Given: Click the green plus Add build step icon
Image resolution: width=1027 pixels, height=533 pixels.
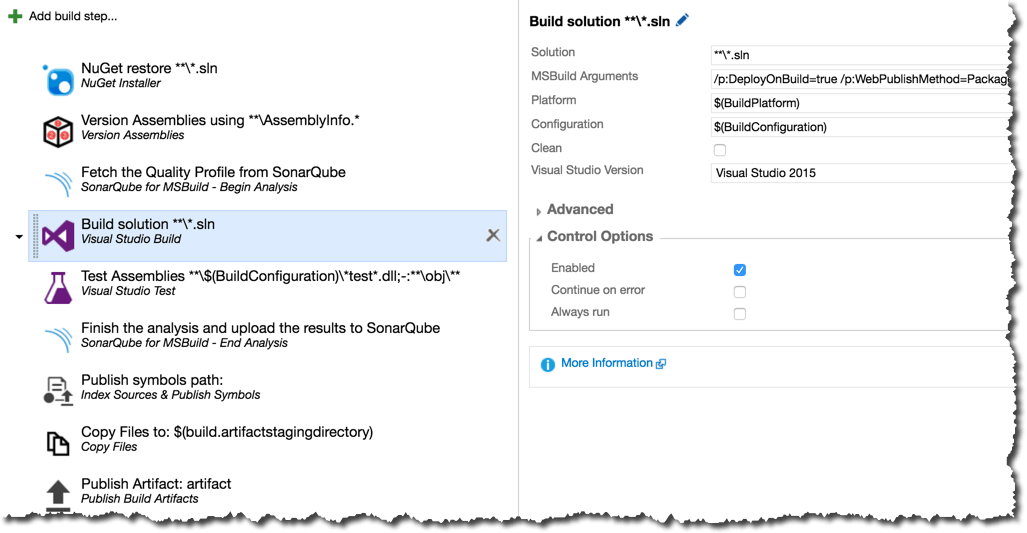Looking at the screenshot, I should click(15, 16).
